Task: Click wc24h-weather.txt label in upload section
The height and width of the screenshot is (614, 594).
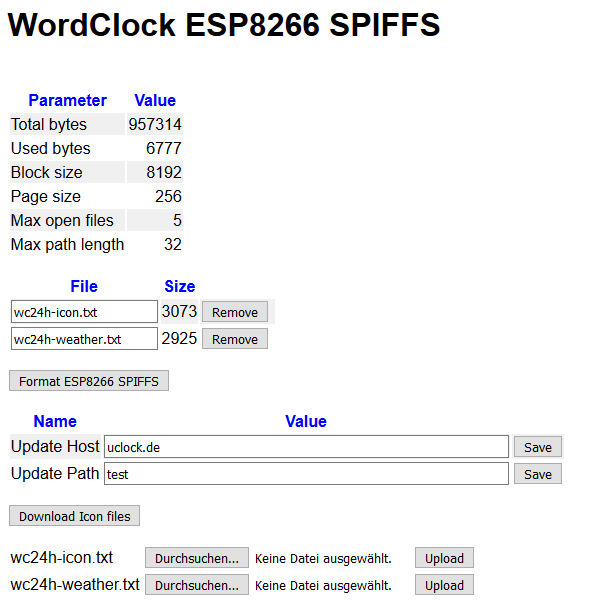Action: (x=75, y=584)
